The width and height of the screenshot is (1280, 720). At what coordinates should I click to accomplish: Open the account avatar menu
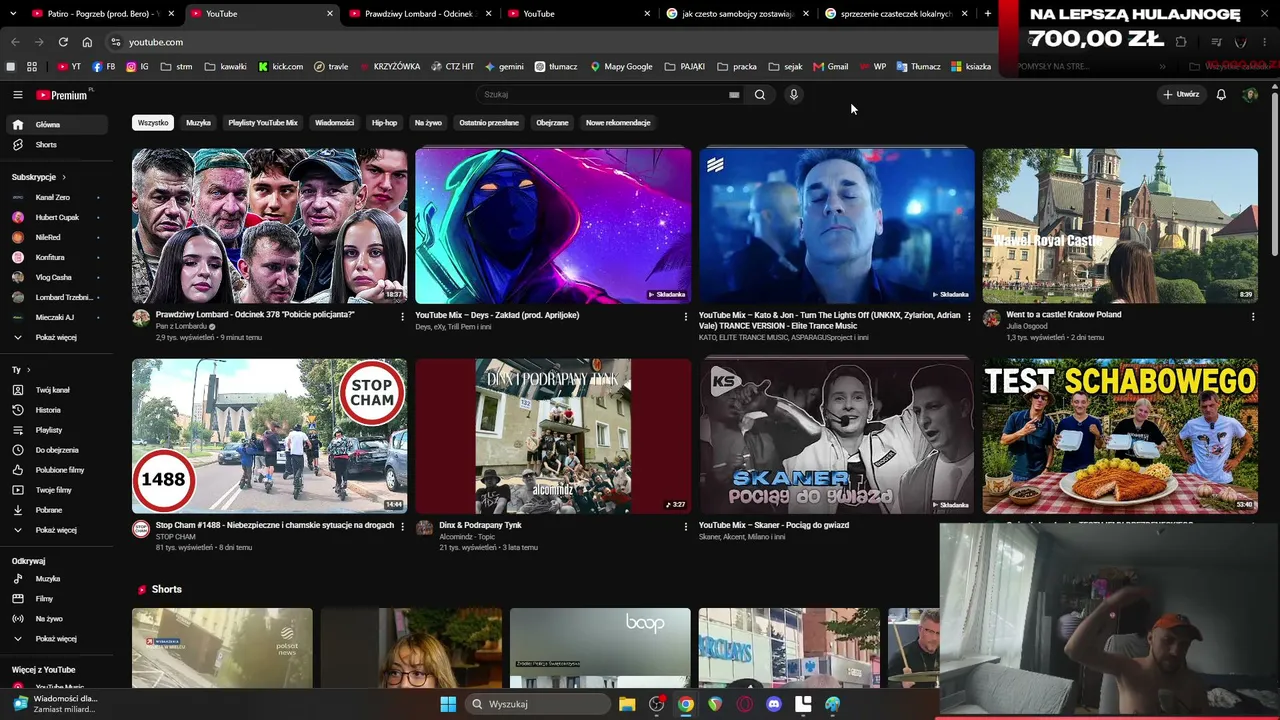(x=1250, y=95)
